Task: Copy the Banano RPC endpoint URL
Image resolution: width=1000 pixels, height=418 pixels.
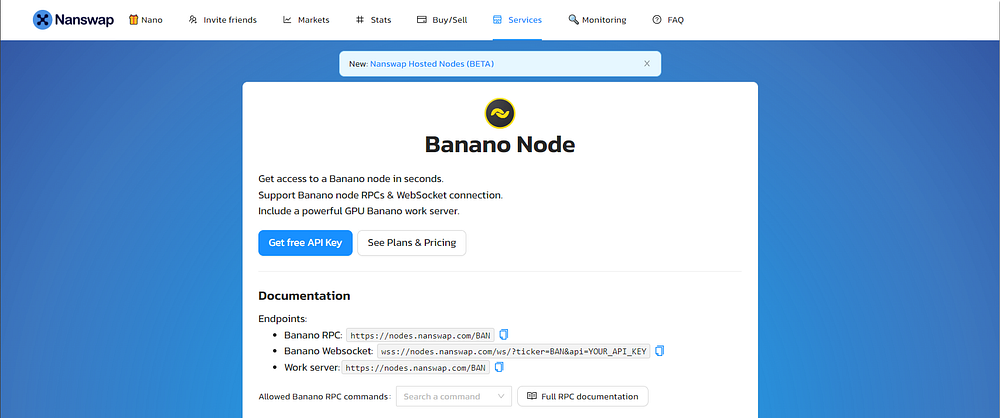Action: coord(504,334)
